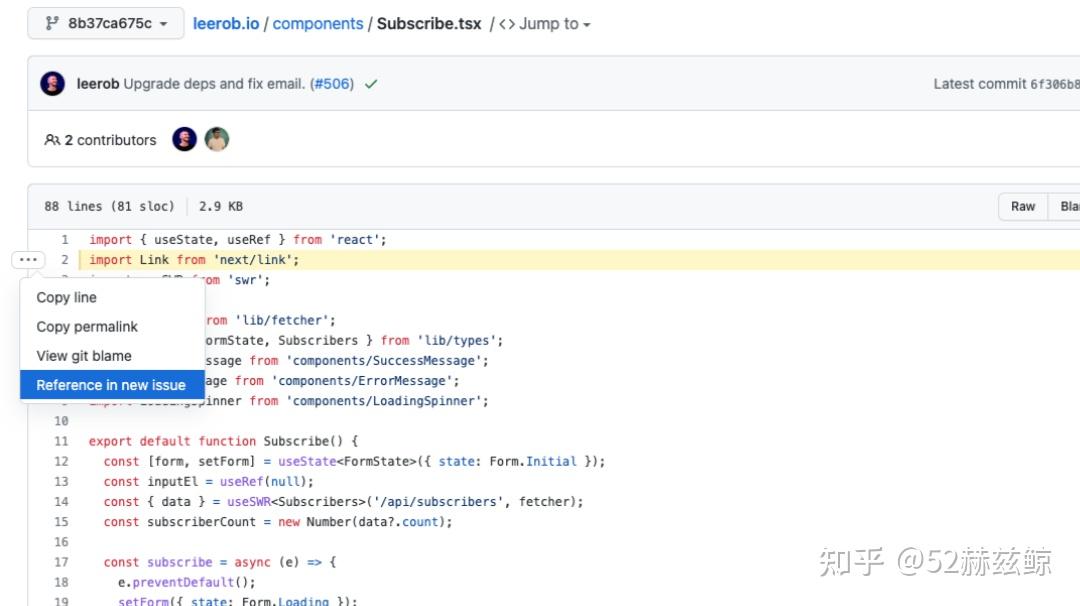Click the first contributor avatar thumbnail
This screenshot has height=606, width=1080.
tap(184, 139)
